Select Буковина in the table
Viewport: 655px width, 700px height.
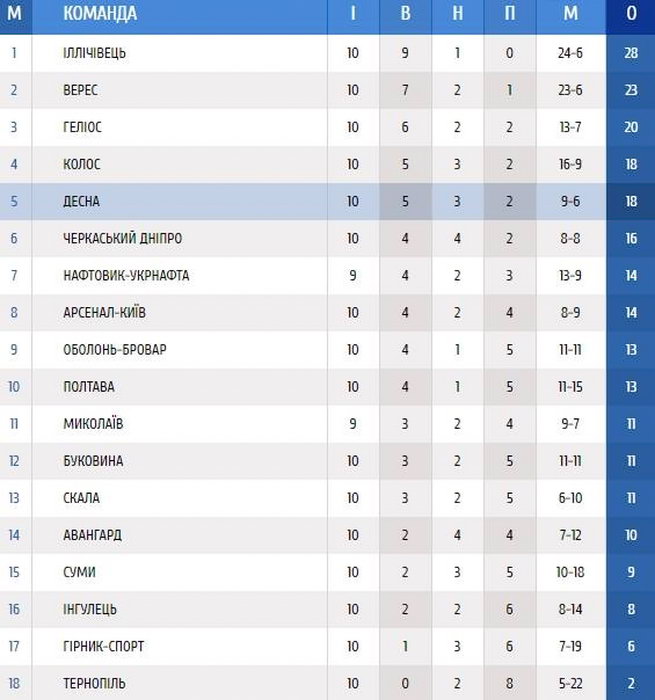92,461
